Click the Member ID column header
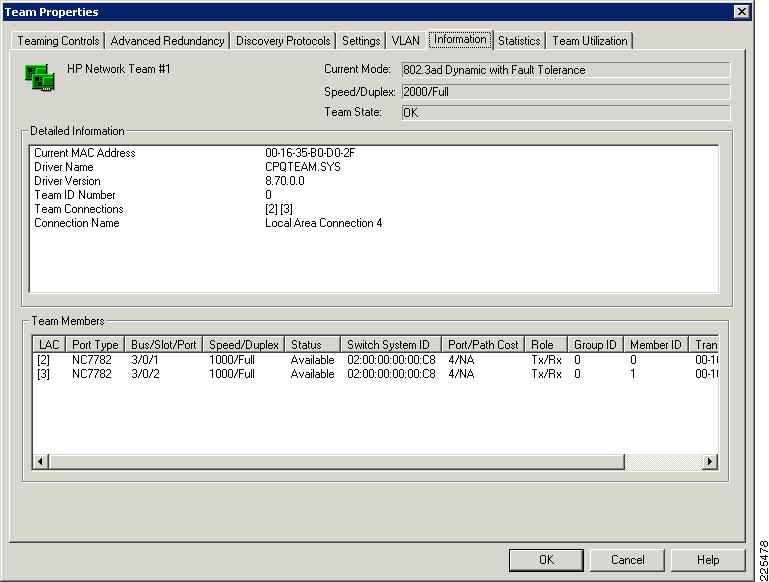The width and height of the screenshot is (769, 582). click(656, 345)
